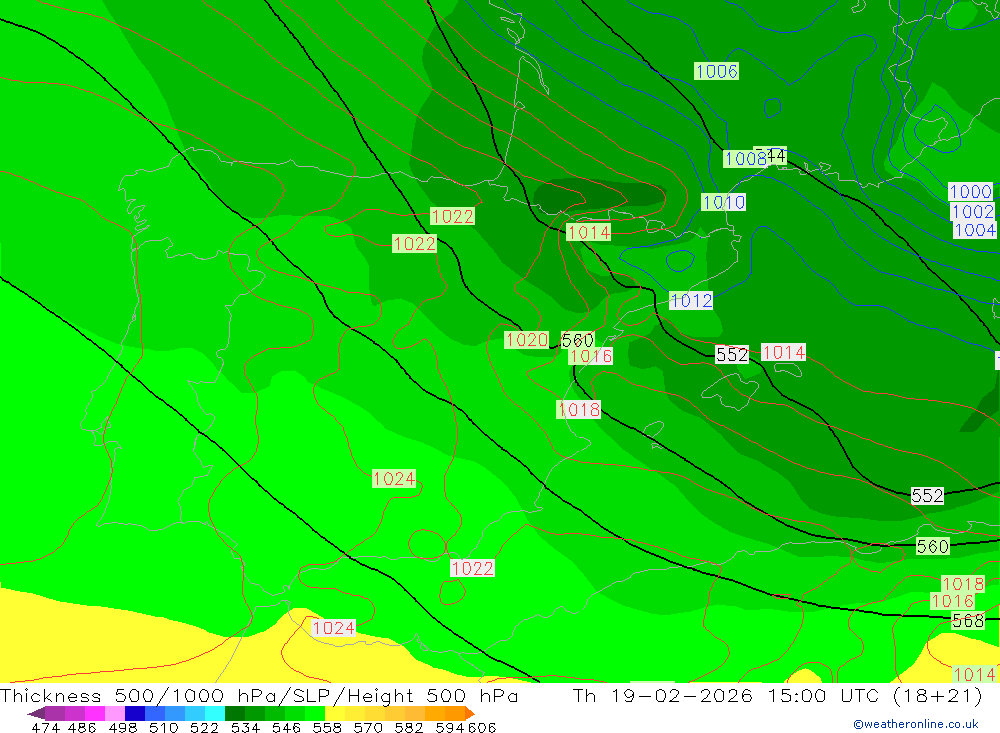Click the legend value 510
The image size is (1000, 733).
point(163,727)
